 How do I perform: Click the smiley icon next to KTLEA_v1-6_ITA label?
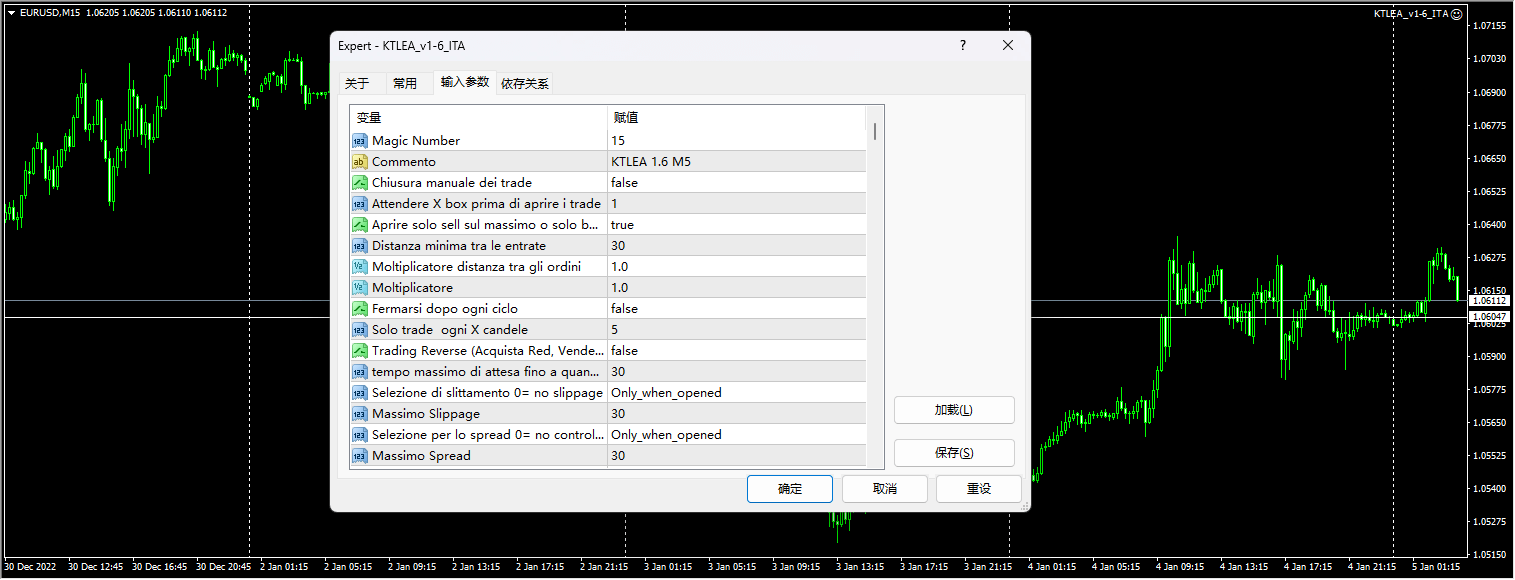[x=1459, y=14]
